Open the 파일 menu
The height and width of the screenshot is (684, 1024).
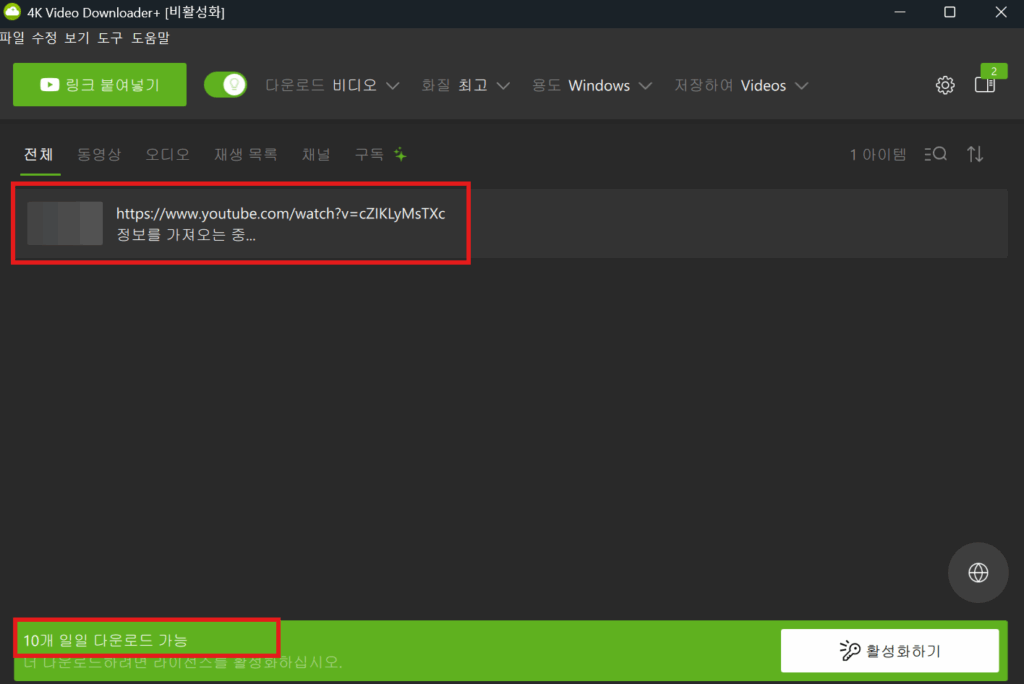tap(12, 38)
